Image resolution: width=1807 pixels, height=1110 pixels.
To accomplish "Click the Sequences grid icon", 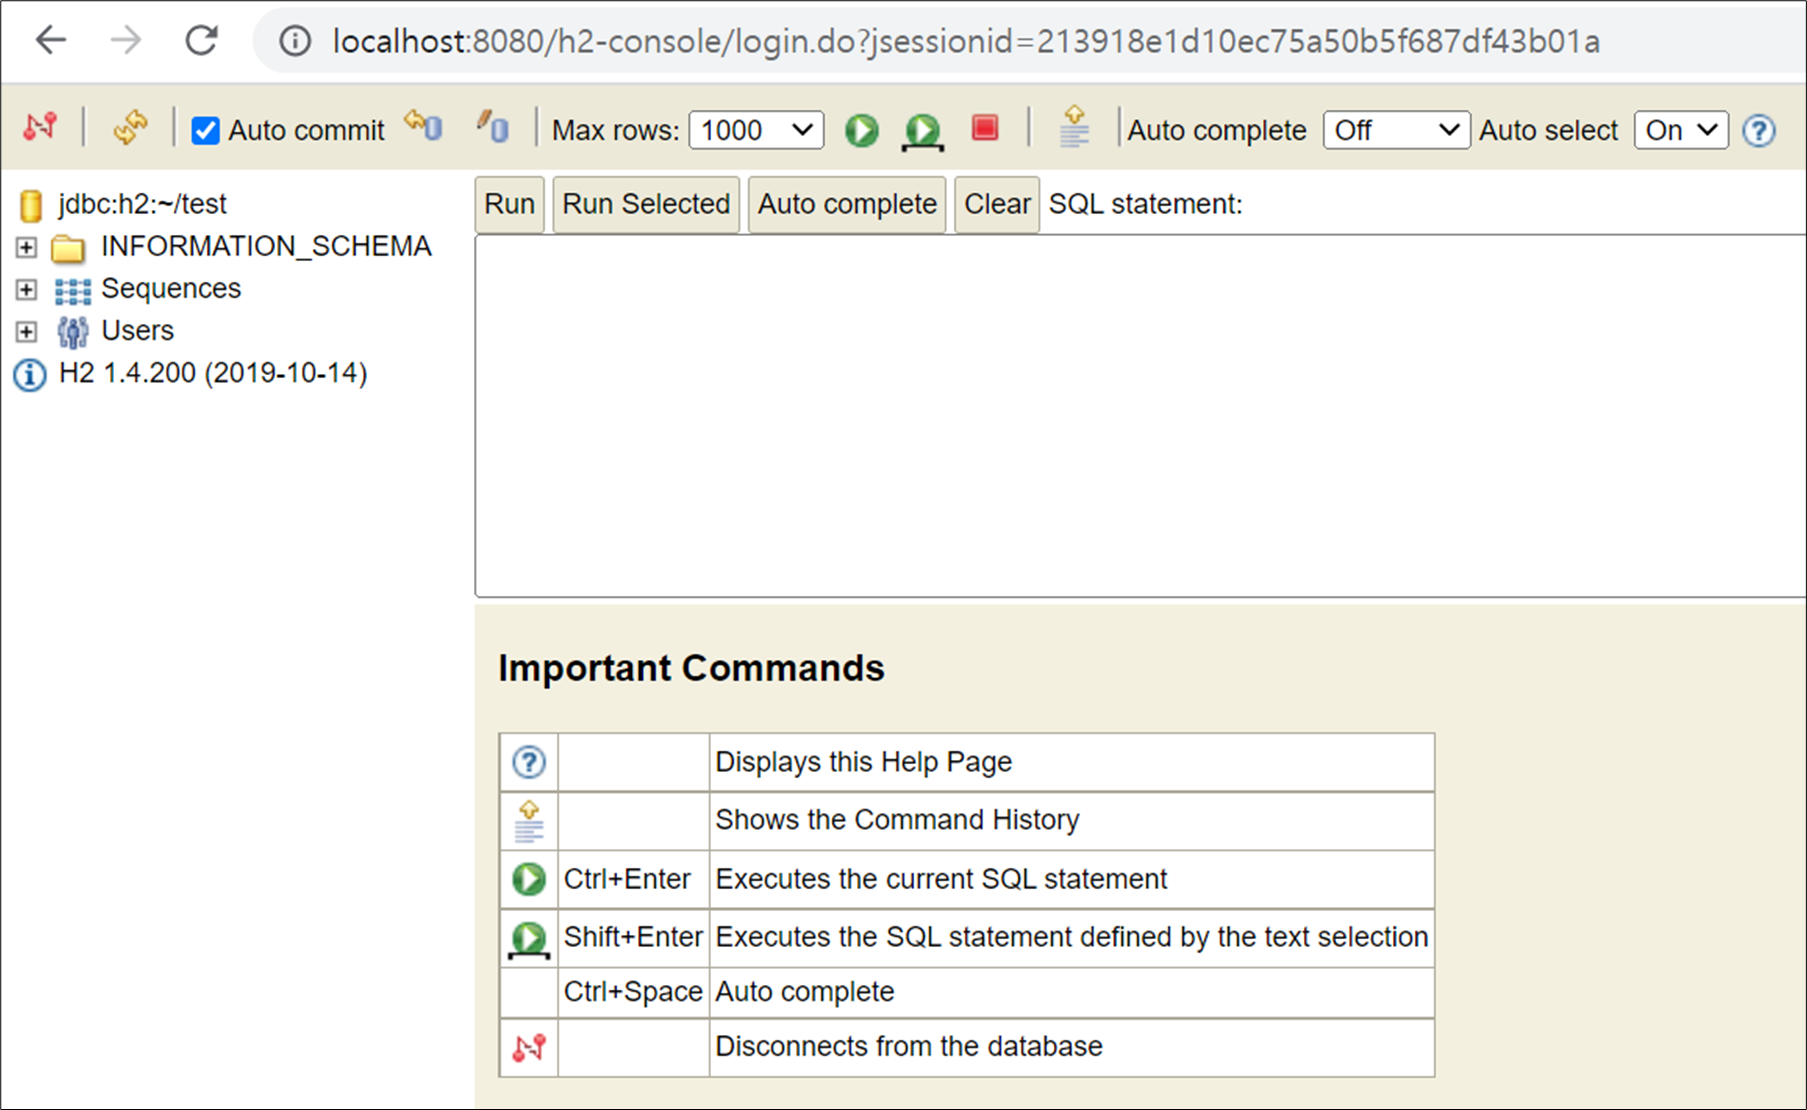I will pos(73,291).
